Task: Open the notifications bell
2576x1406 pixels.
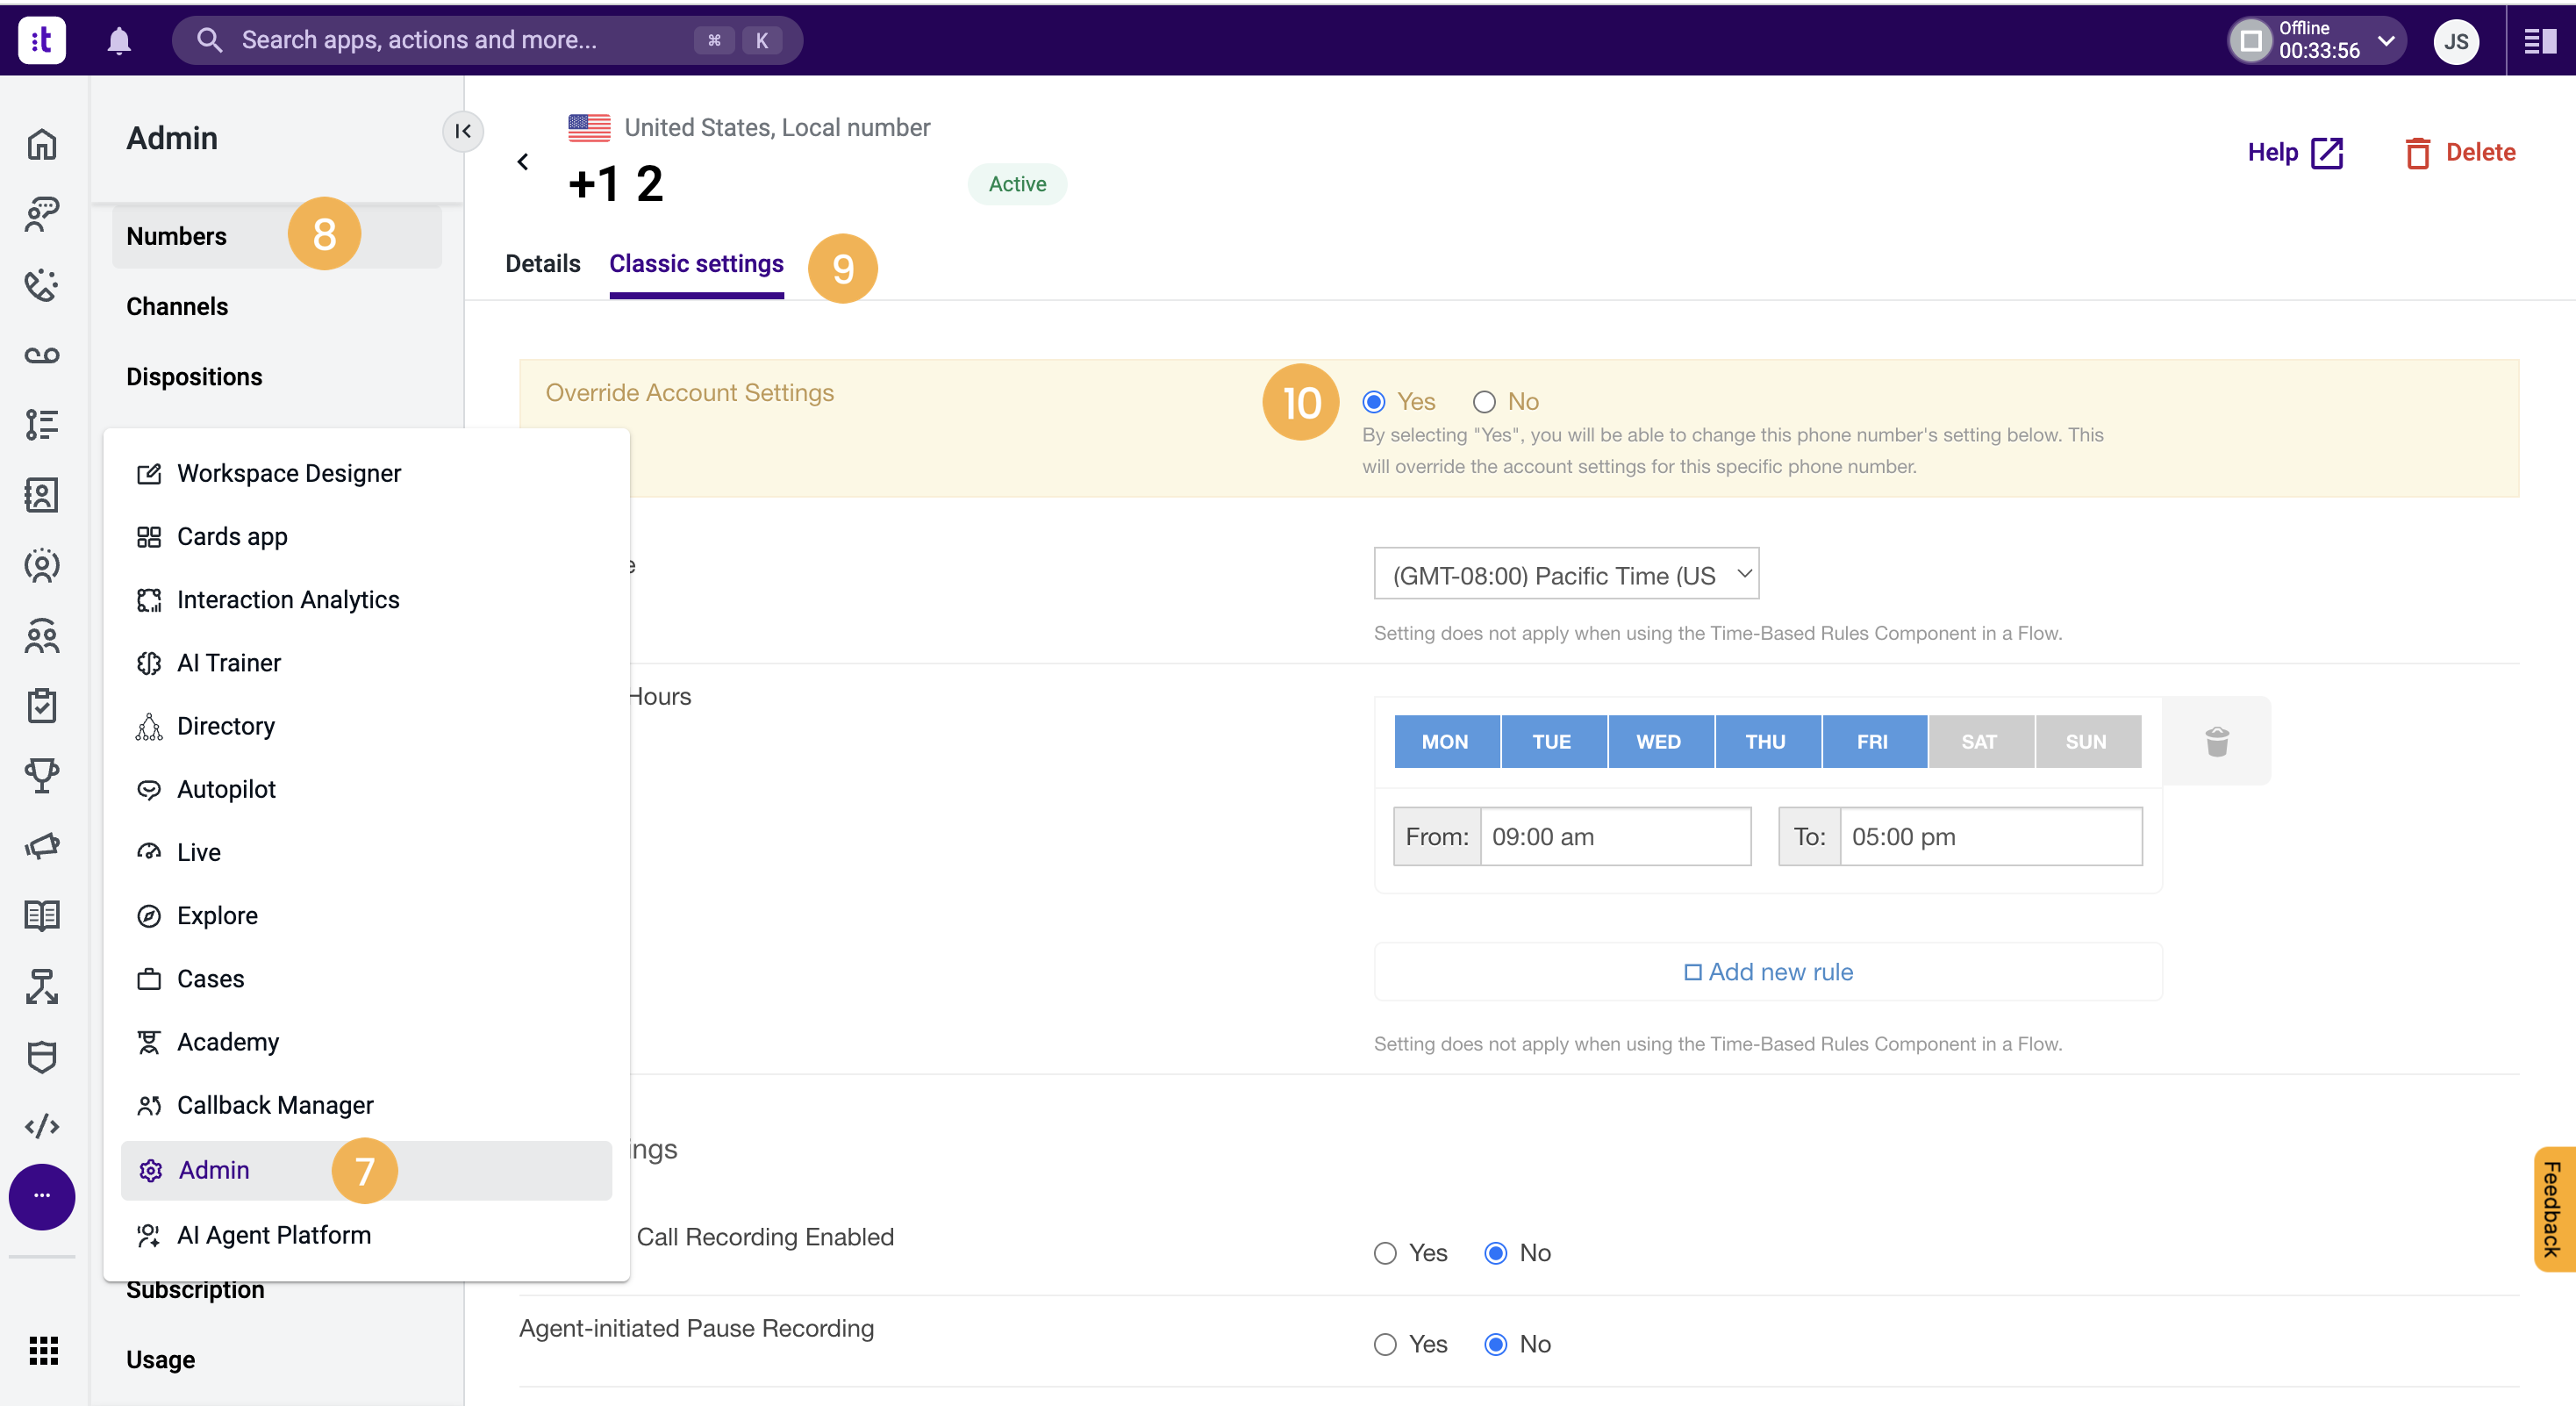Action: pyautogui.click(x=119, y=40)
